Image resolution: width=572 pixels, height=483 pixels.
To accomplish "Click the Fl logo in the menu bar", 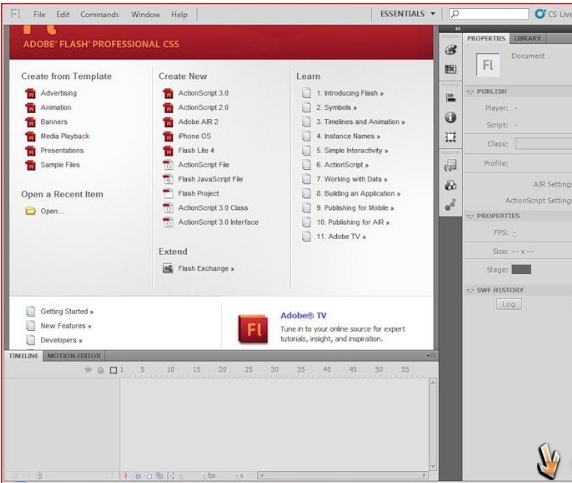I will coord(16,14).
